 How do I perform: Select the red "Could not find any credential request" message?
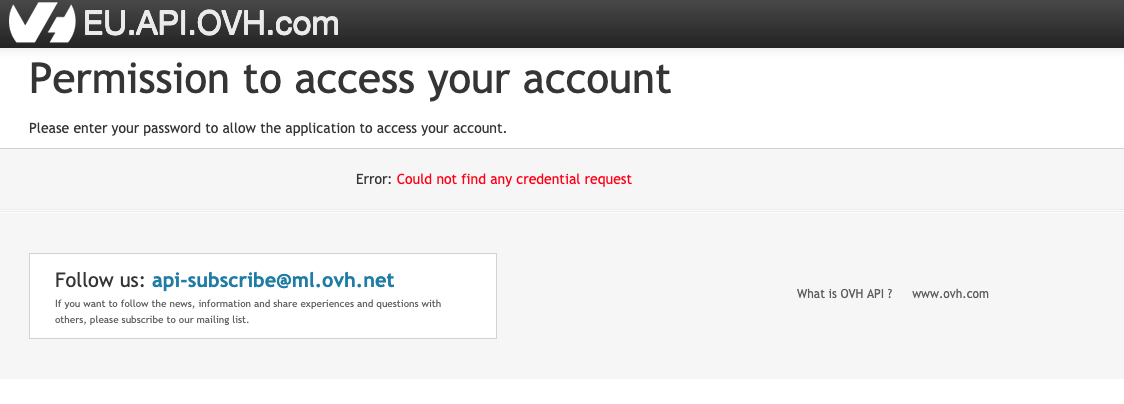pos(514,180)
